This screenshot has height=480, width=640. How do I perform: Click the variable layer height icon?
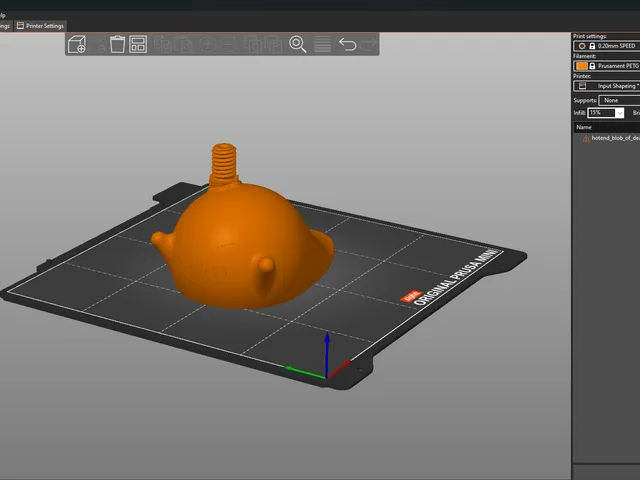(x=322, y=44)
